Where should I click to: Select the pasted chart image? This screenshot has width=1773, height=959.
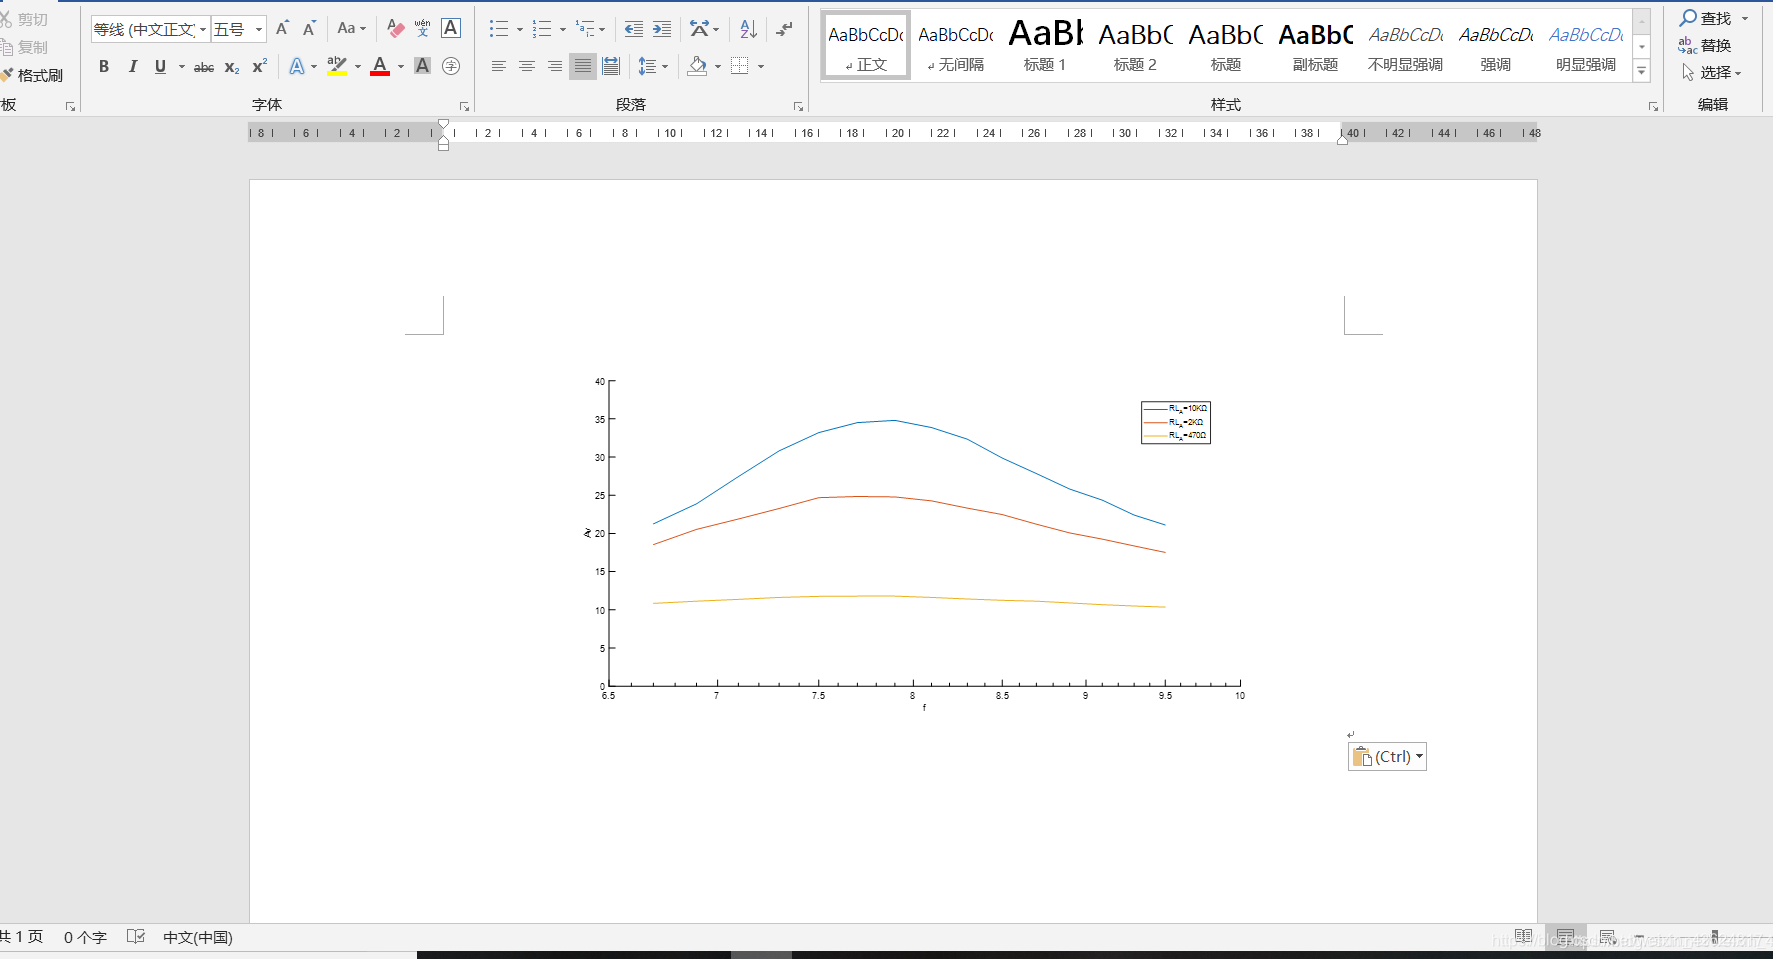[913, 543]
